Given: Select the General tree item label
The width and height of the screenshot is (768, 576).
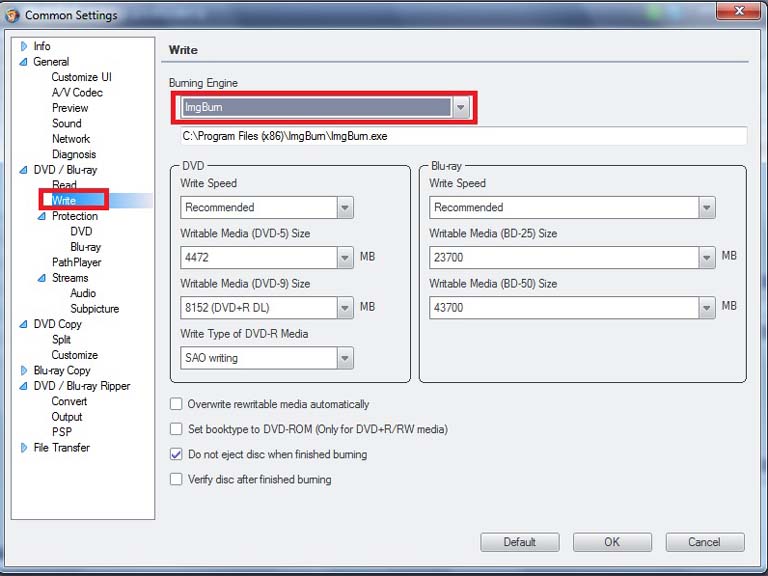Looking at the screenshot, I should (51, 62).
